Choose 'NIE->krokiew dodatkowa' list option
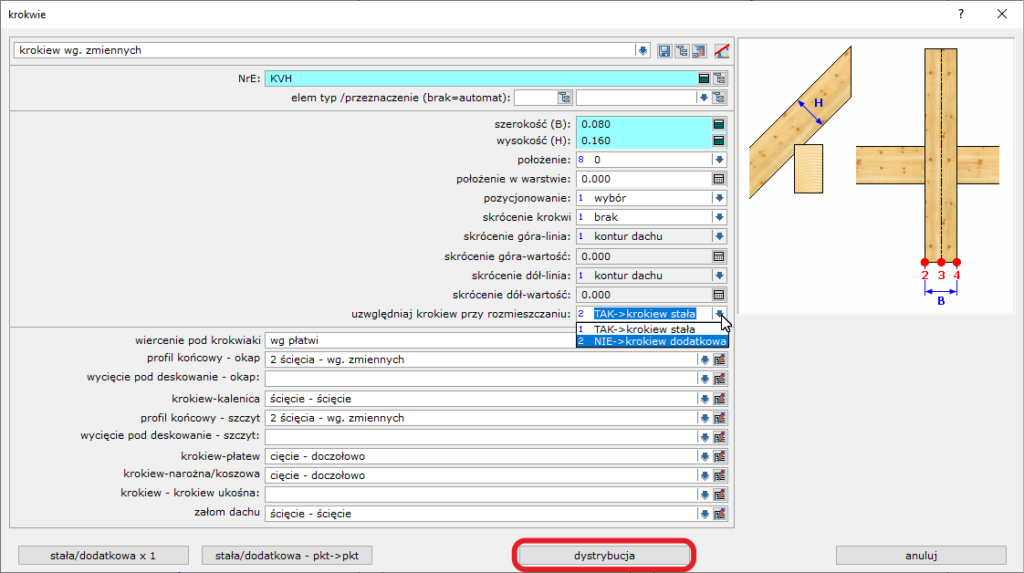Screen dimensions: 1024x573 pyautogui.click(x=652, y=341)
